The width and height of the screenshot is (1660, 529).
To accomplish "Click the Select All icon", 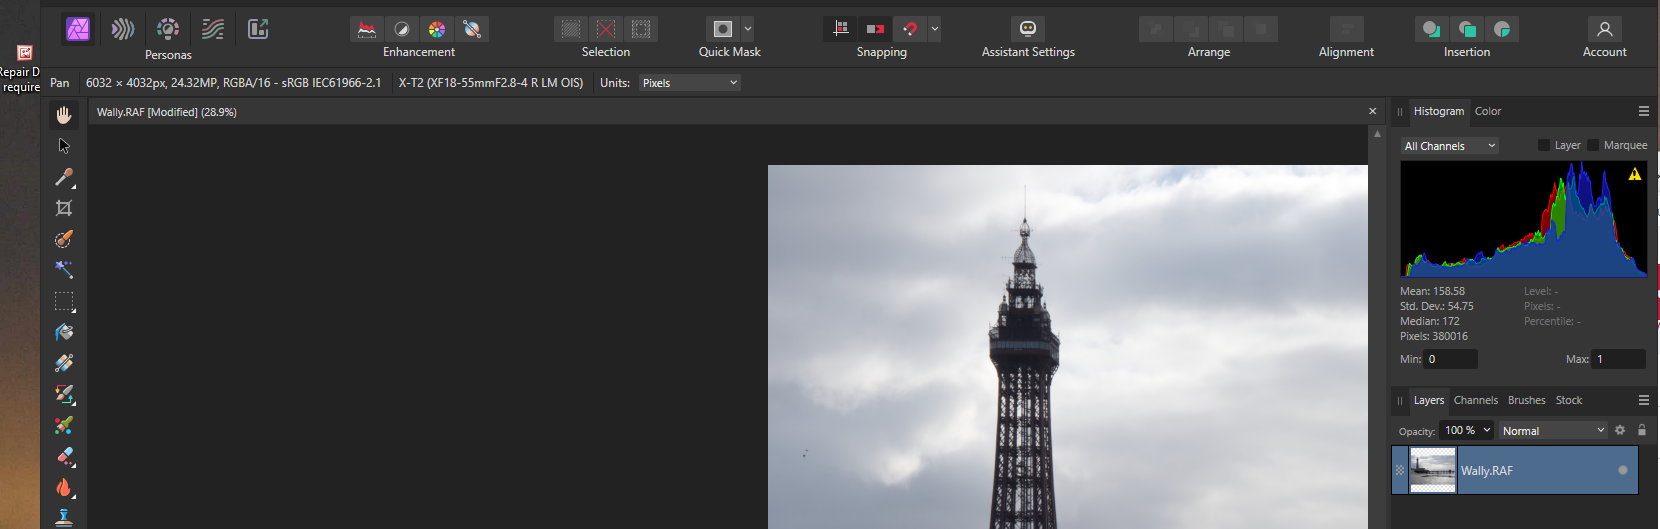I will (571, 29).
